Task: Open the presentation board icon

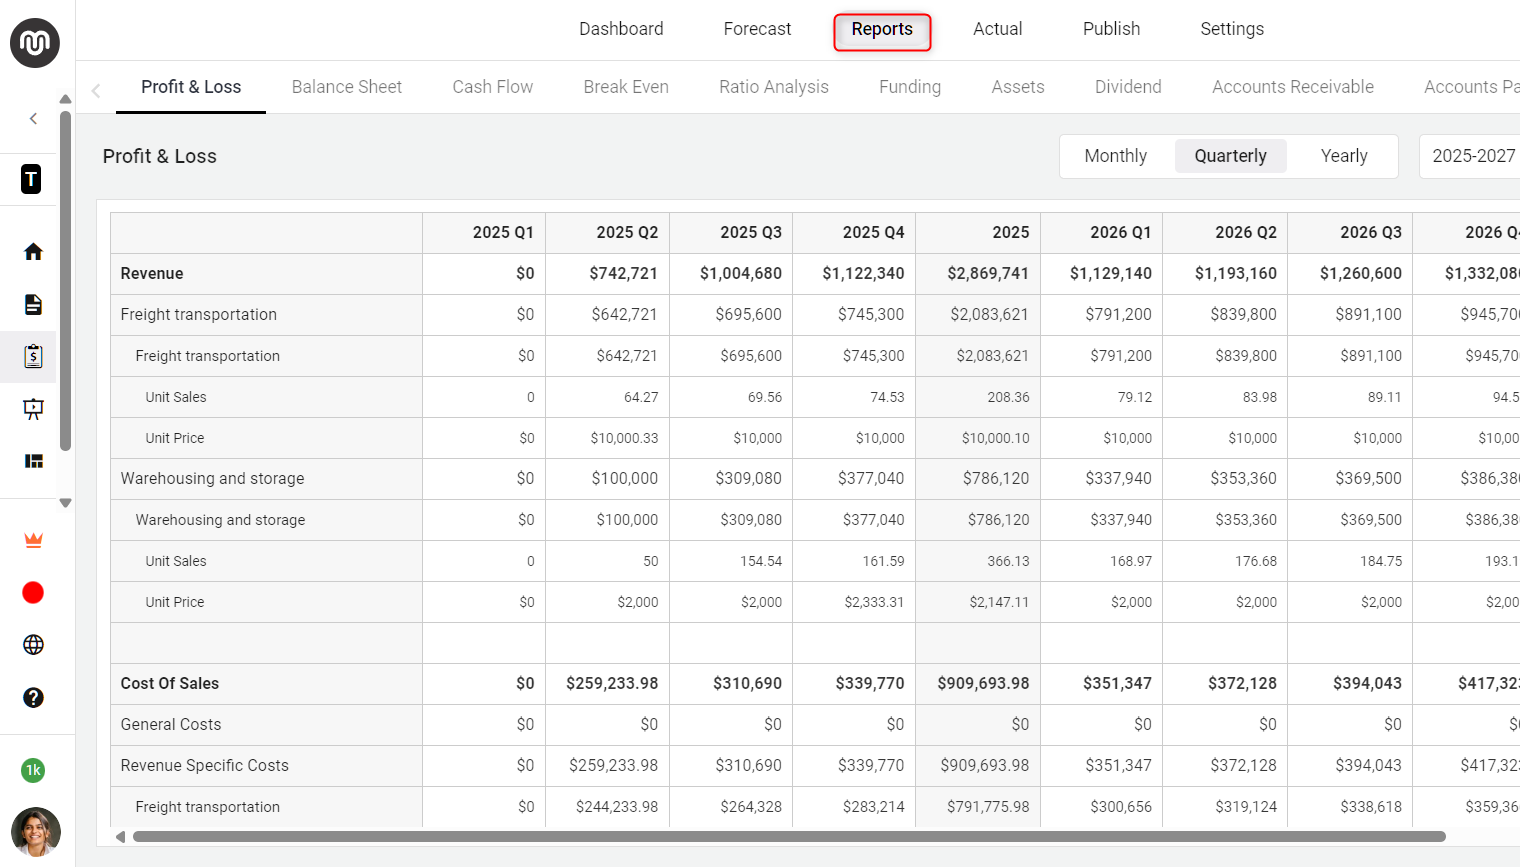Action: tap(33, 408)
